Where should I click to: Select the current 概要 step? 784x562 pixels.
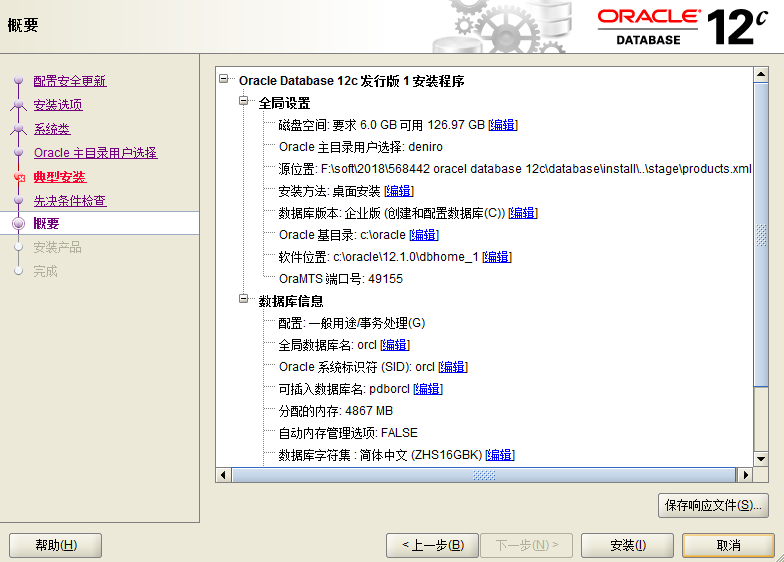(46, 224)
